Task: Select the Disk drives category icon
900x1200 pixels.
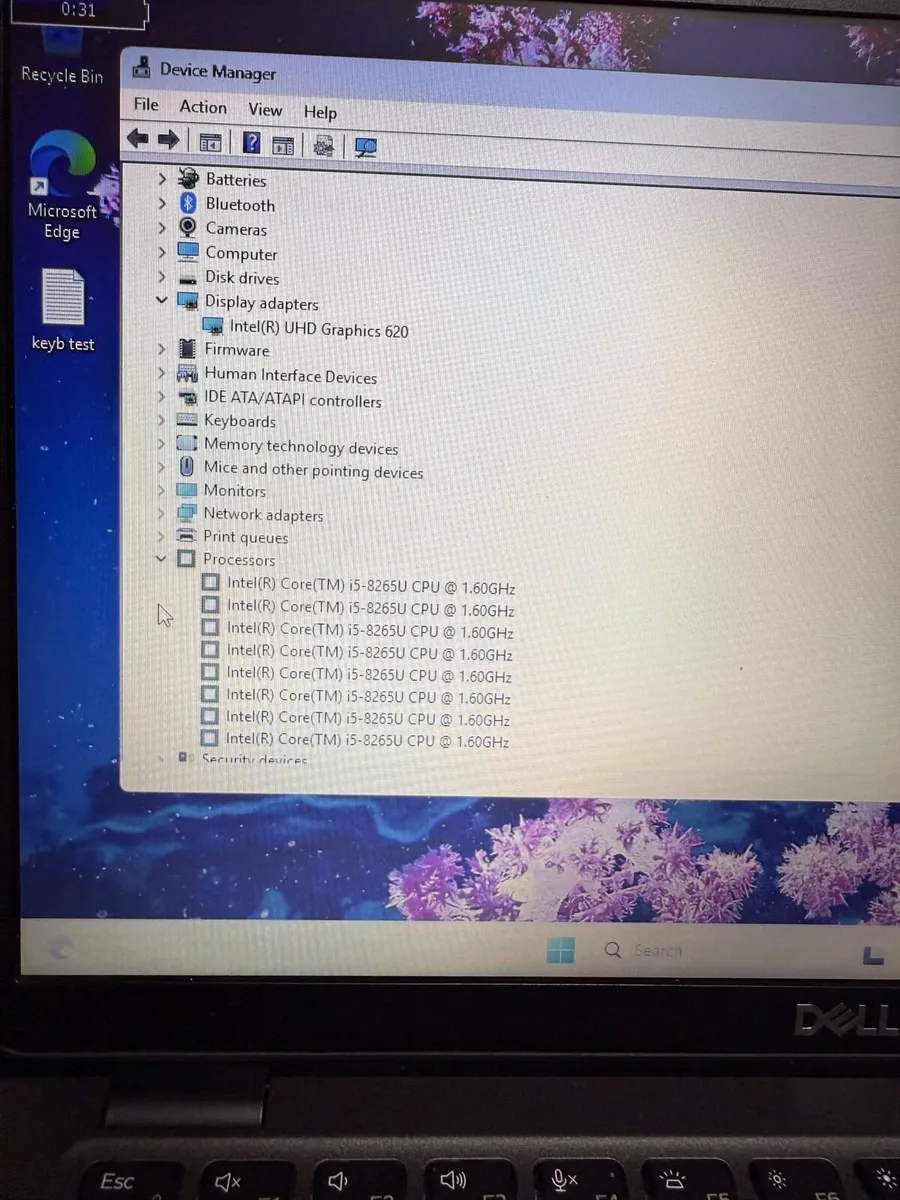Action: coord(187,277)
